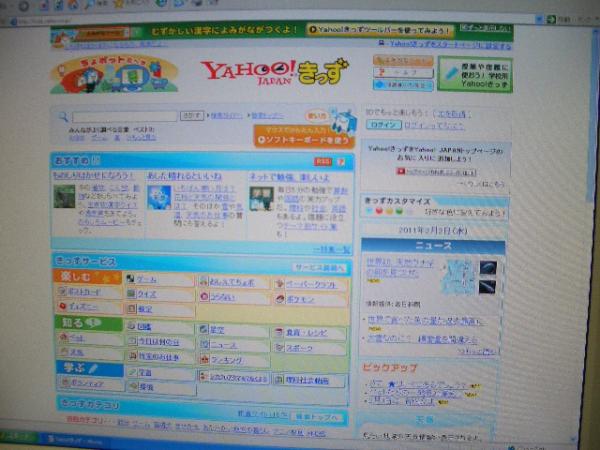600x450 pixels.
Task: Click the 今日は何の日 calendar icon
Action: pos(132,340)
